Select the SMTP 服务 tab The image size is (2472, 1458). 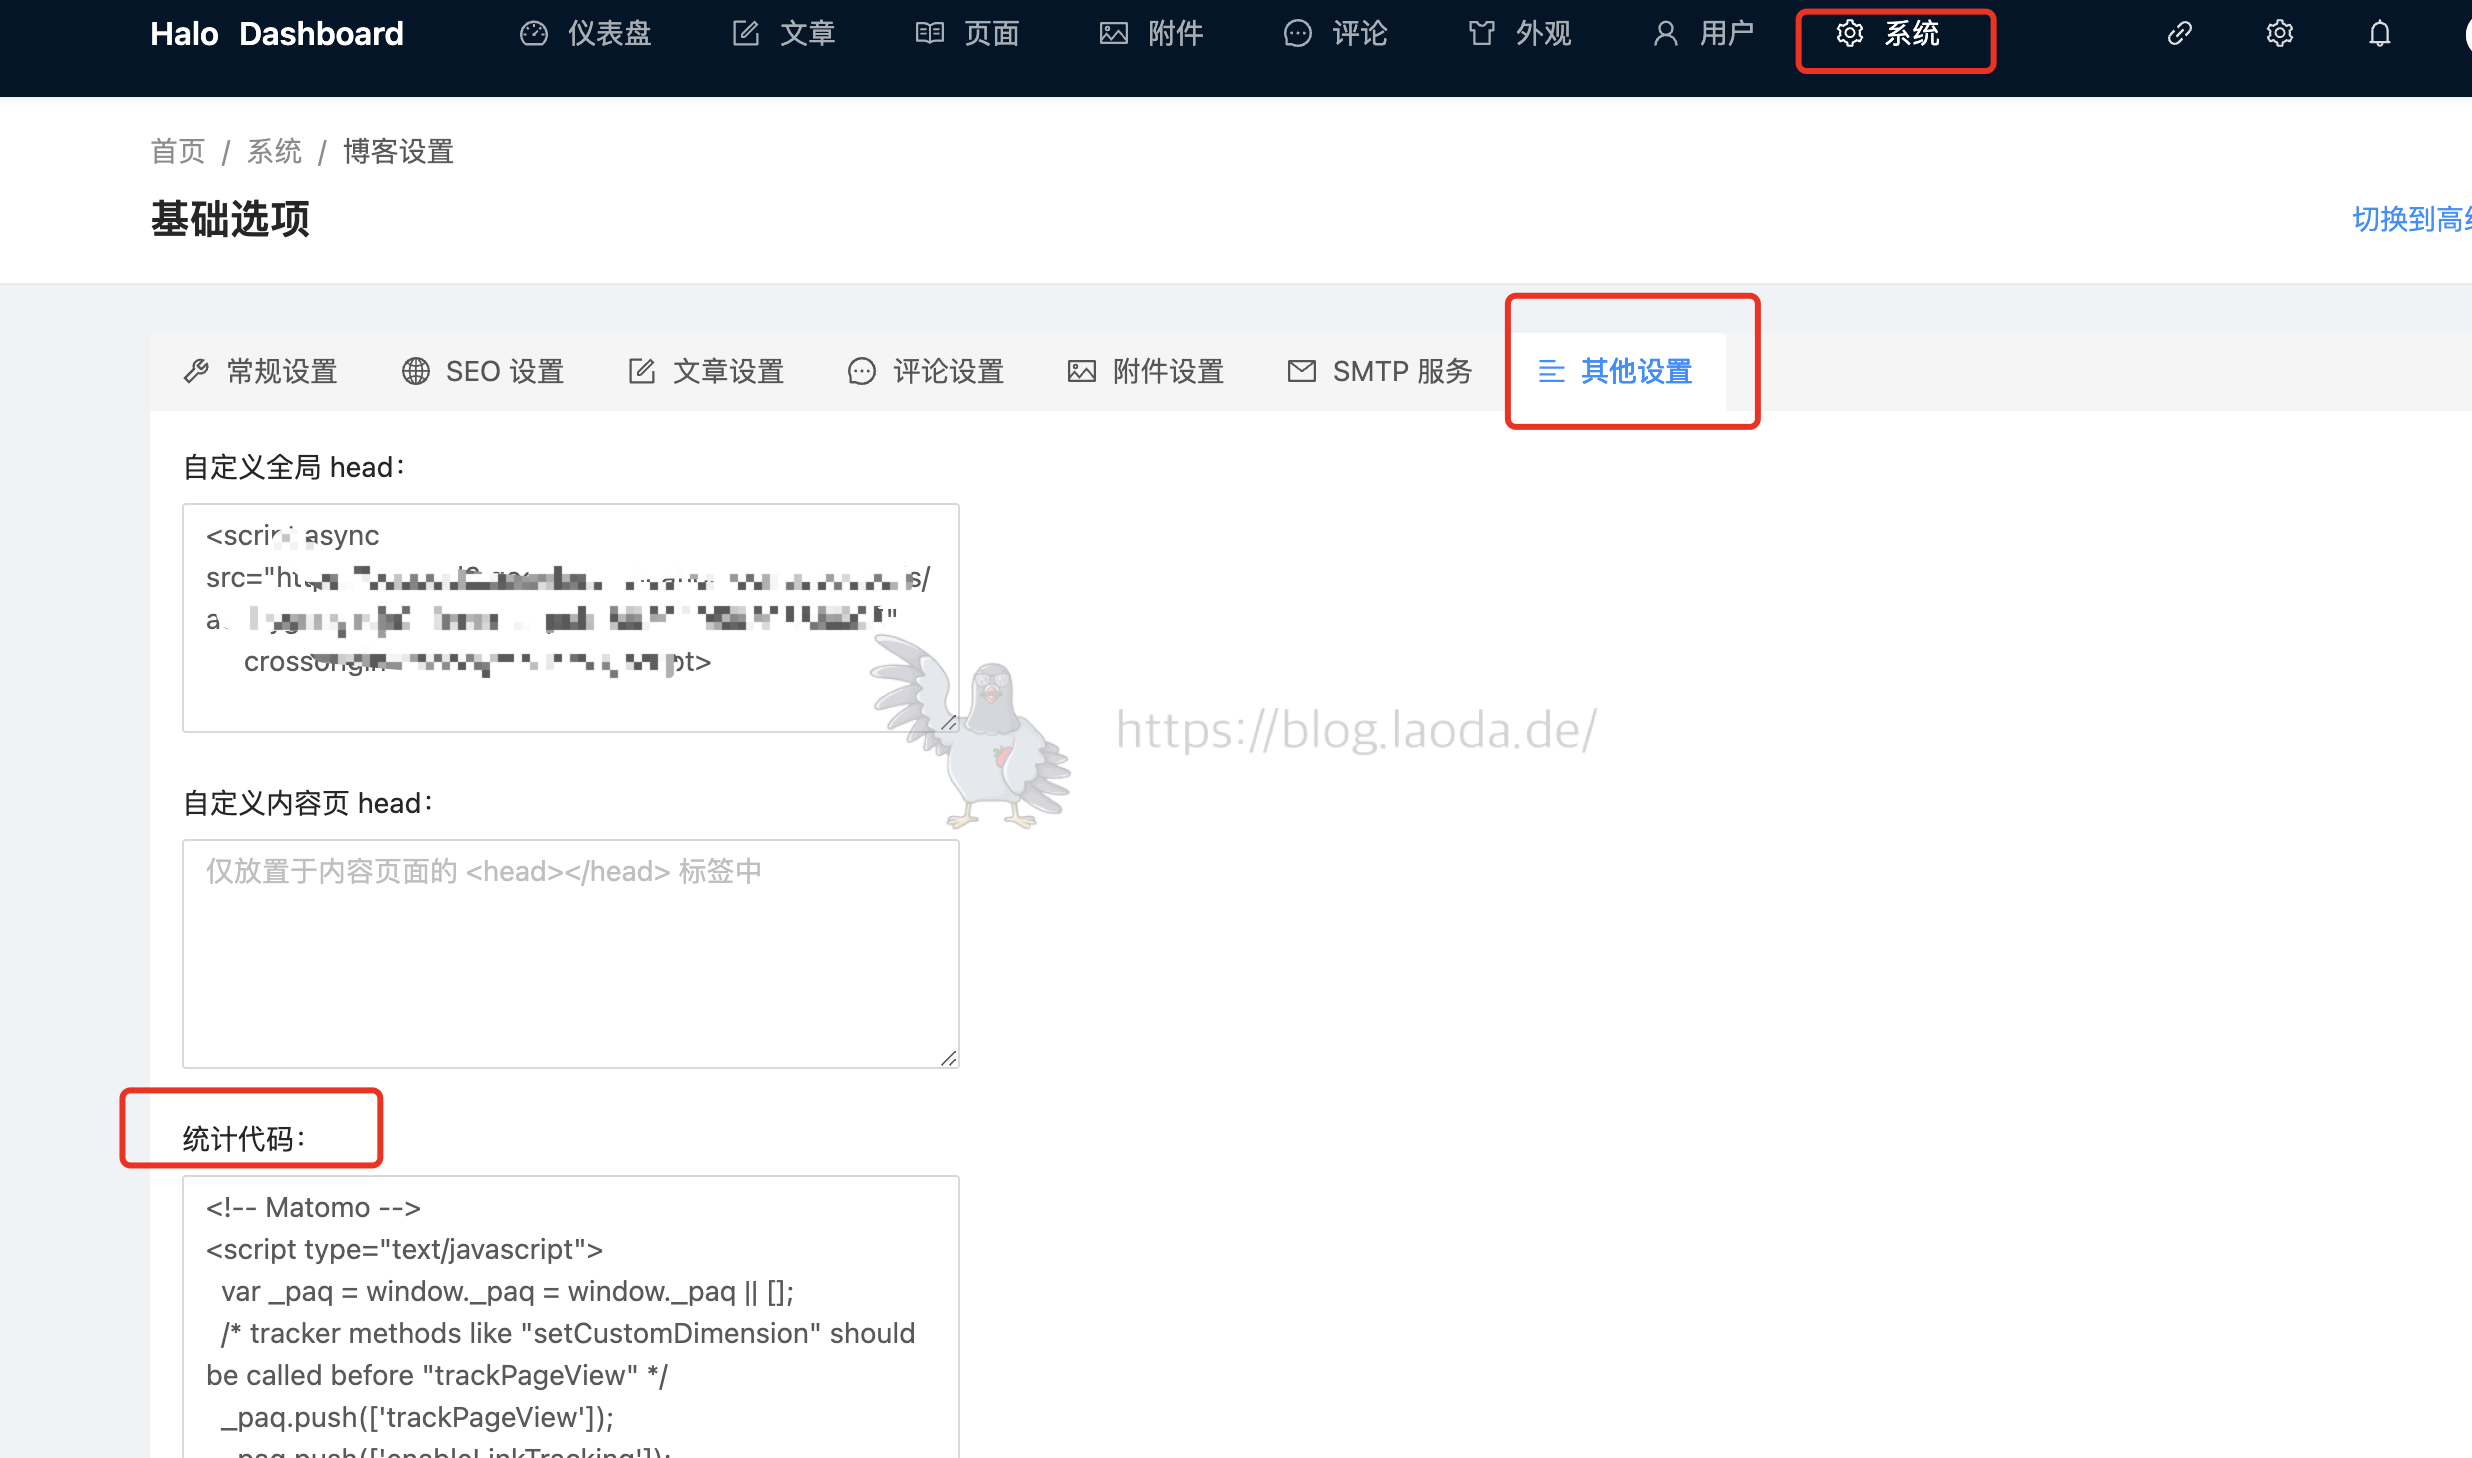(x=1380, y=372)
